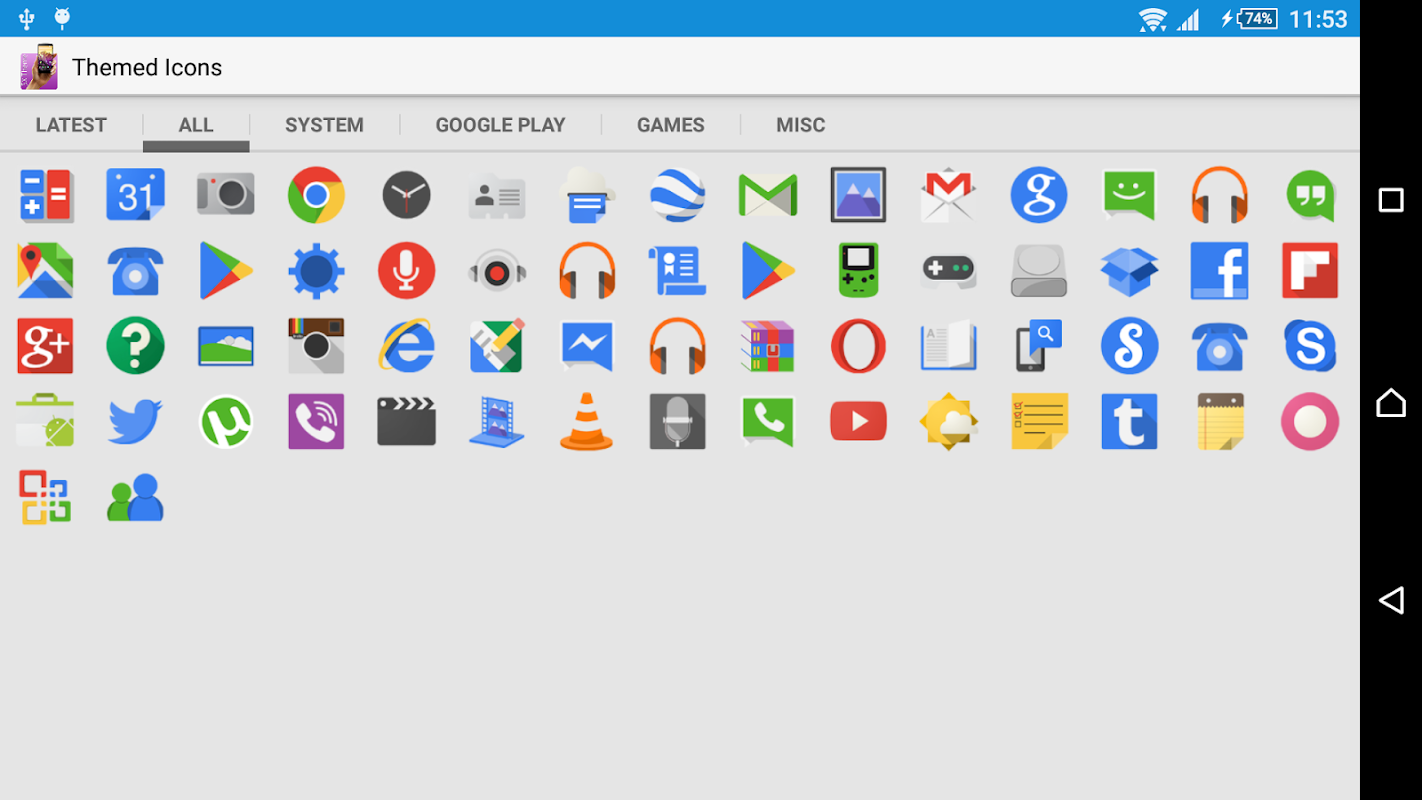Select the Facebook icon
This screenshot has width=1422, height=800.
tap(1220, 270)
